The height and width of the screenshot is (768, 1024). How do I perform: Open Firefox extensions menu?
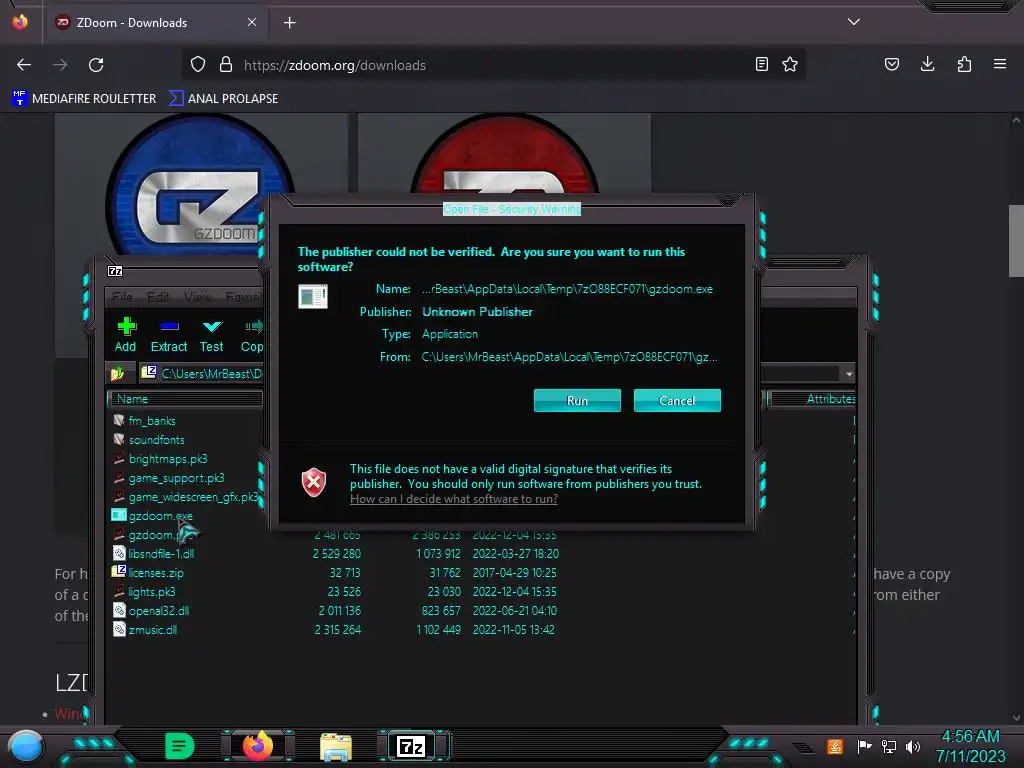pyautogui.click(x=964, y=64)
